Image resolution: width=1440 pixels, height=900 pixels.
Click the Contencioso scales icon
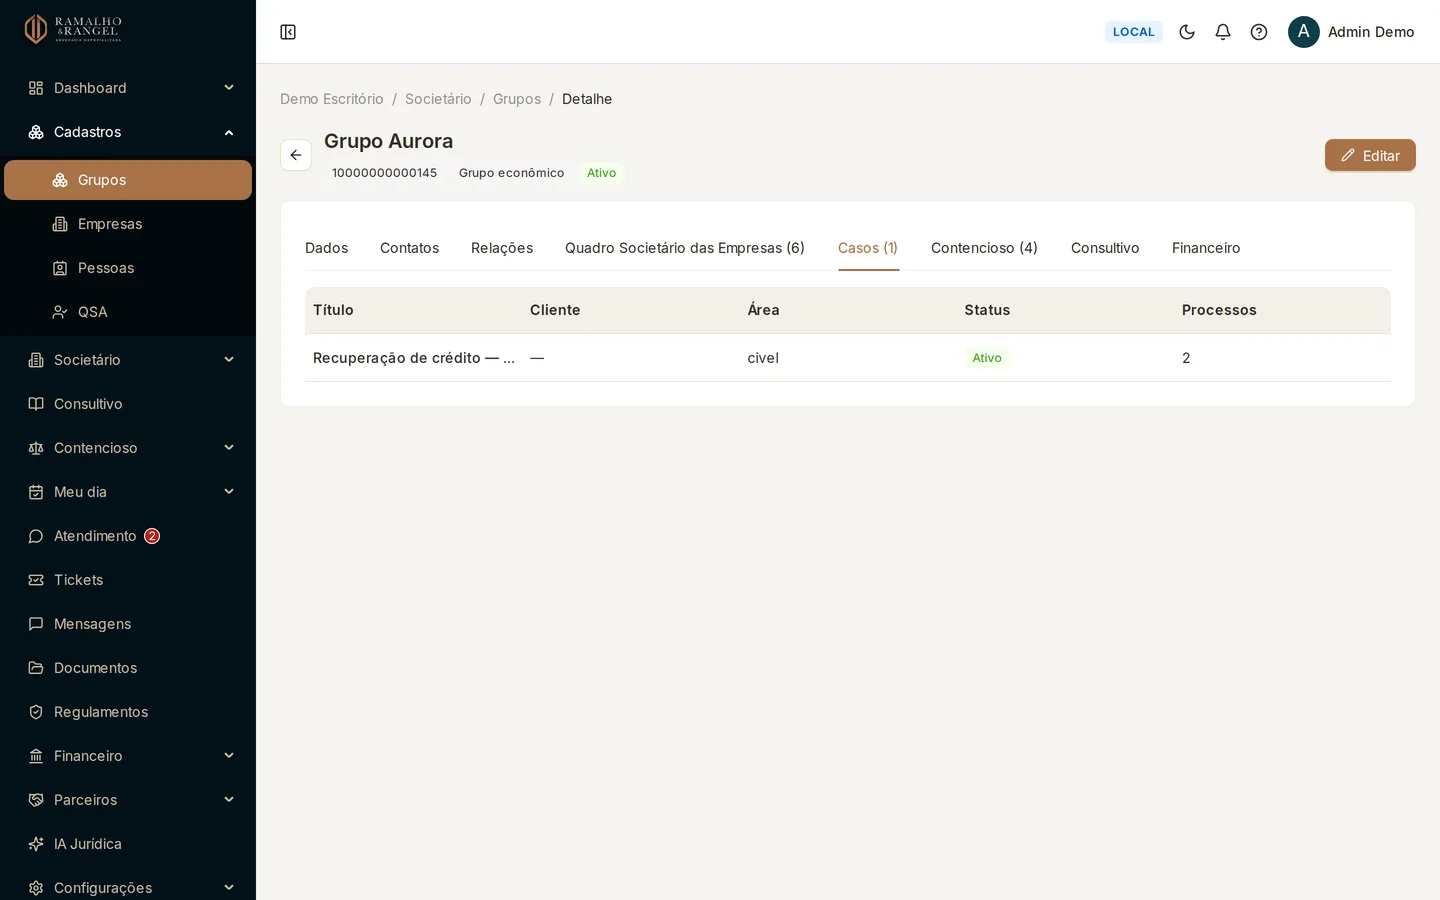pos(36,448)
